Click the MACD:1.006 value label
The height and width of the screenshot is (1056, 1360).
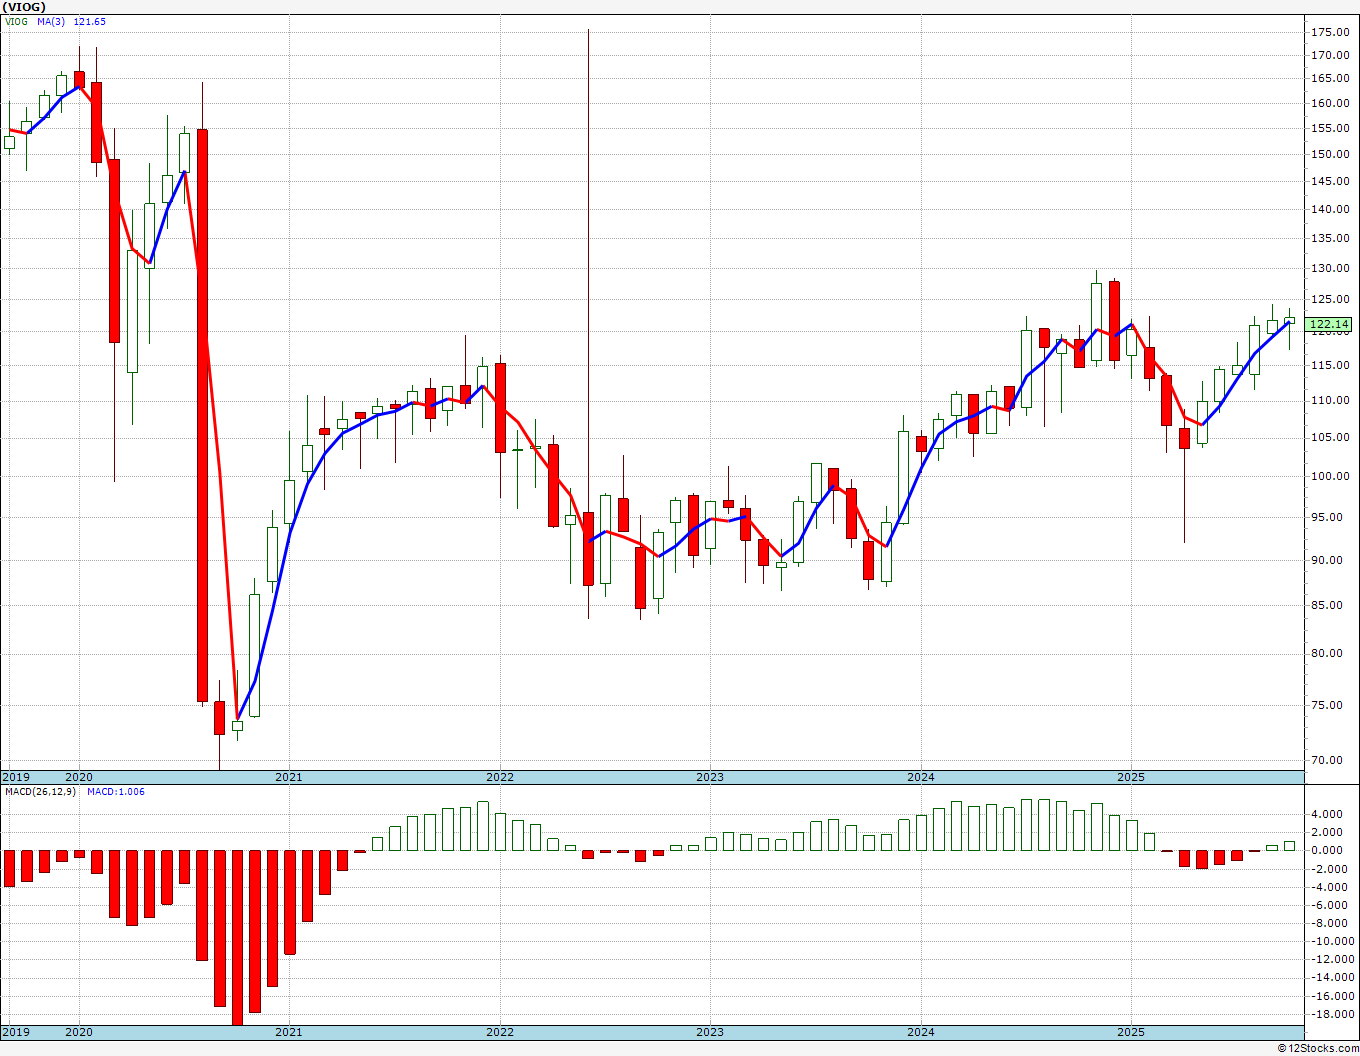(x=115, y=791)
